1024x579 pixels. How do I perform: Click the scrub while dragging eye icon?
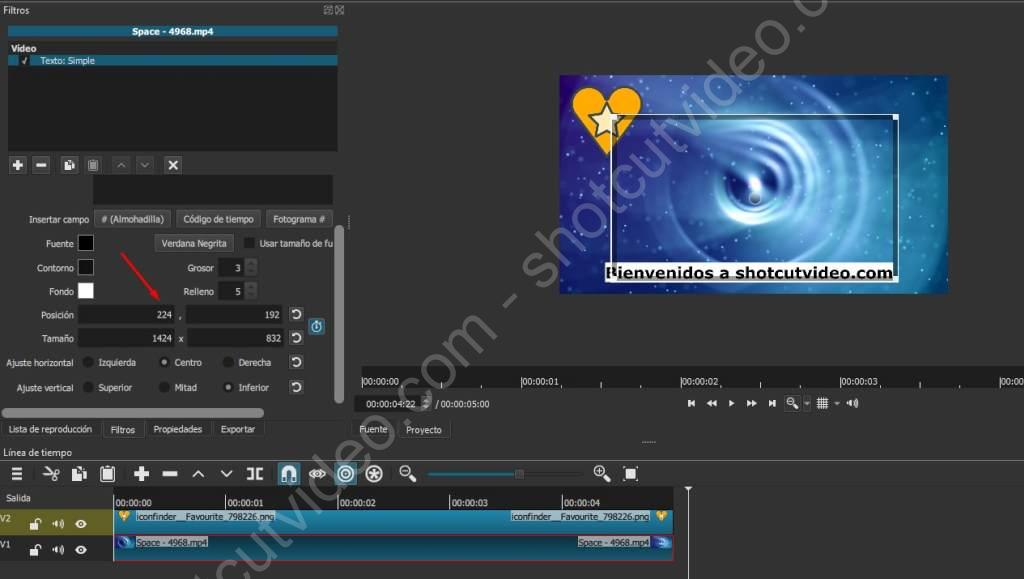point(317,474)
